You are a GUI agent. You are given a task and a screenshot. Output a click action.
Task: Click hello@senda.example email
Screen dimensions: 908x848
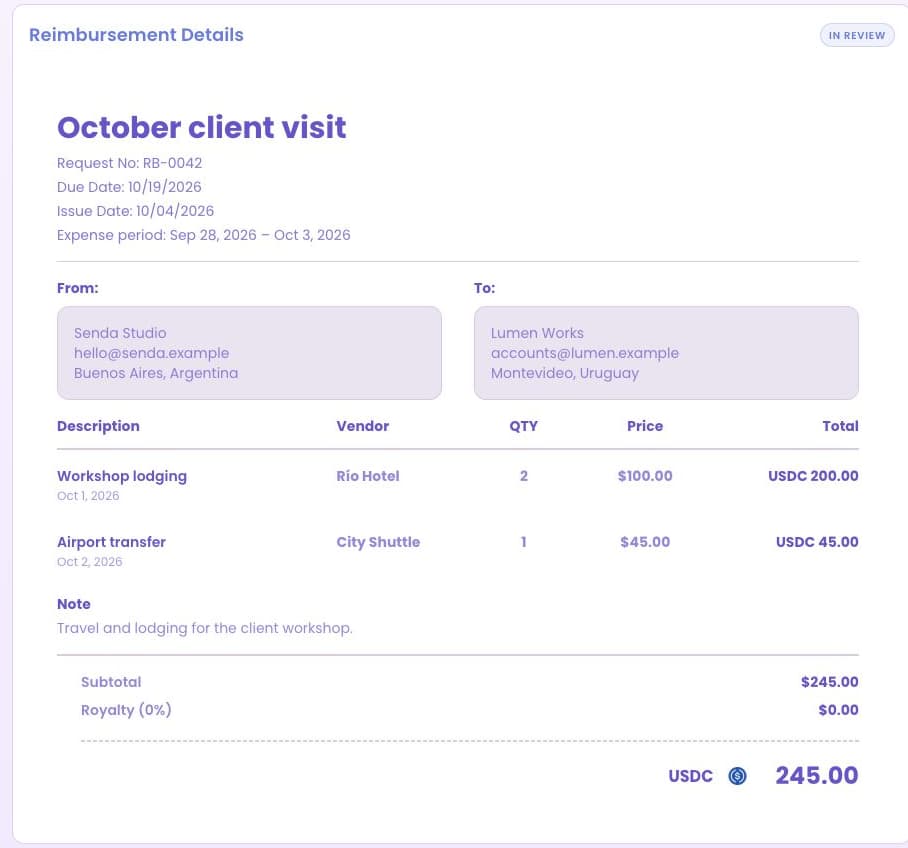click(x=151, y=353)
